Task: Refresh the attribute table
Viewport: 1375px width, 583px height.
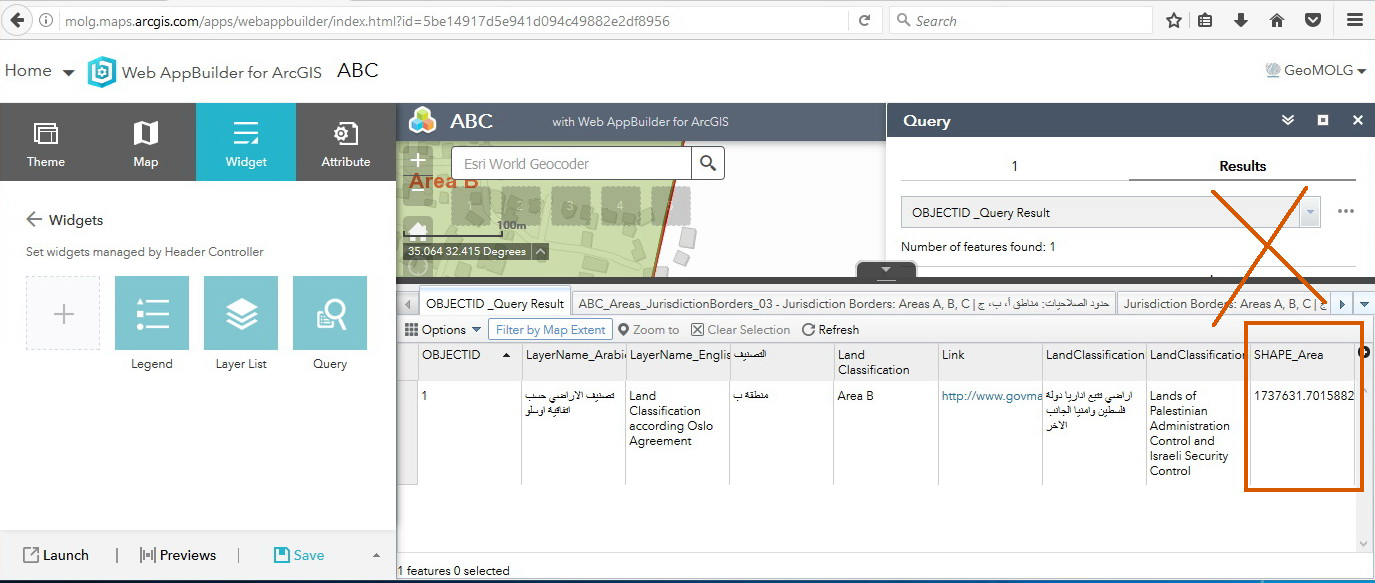Action: (830, 329)
